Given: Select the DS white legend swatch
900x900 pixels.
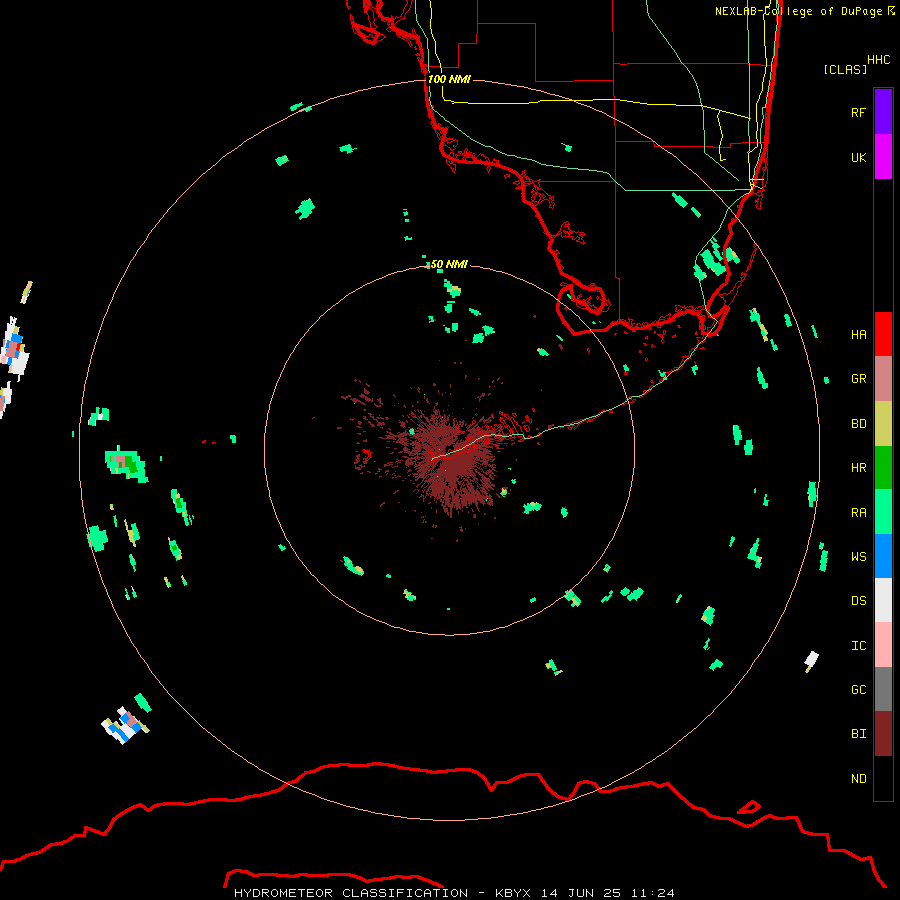Looking at the screenshot, I should (x=883, y=600).
